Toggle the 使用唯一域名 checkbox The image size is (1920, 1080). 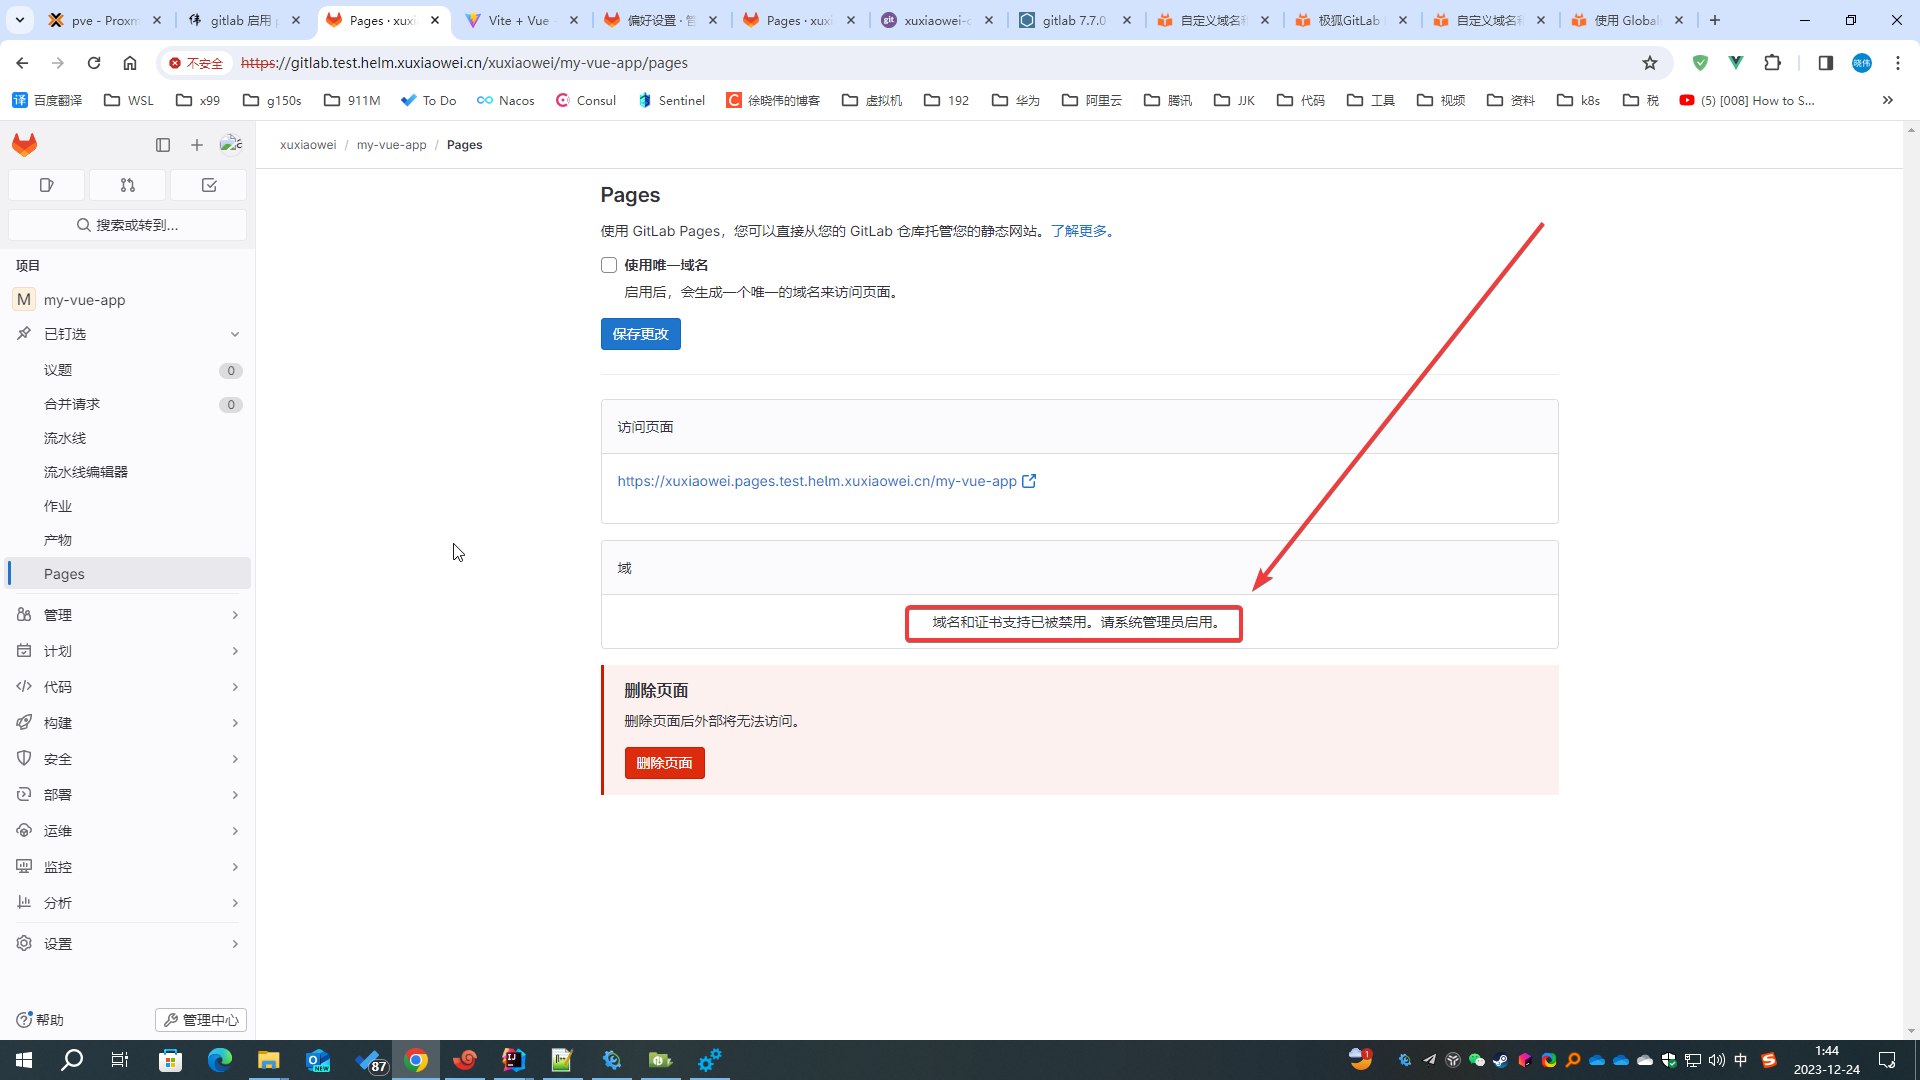coord(609,265)
